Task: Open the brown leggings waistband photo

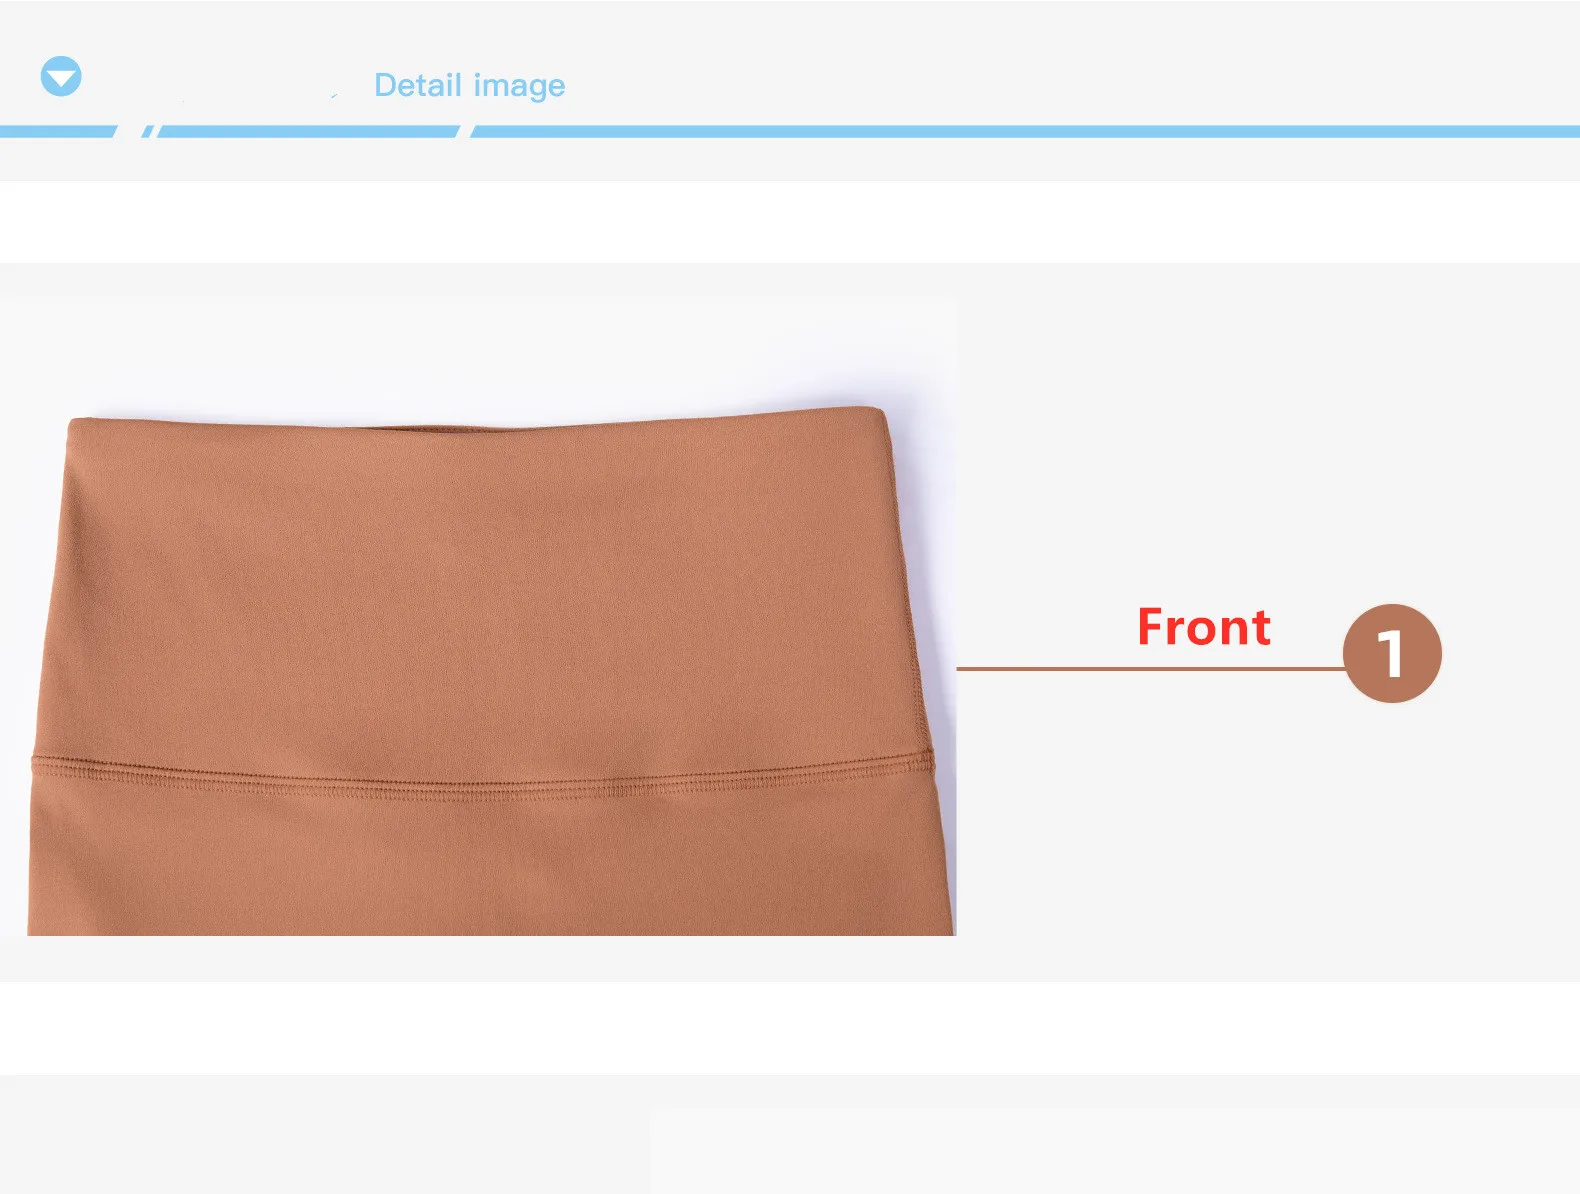Action: pos(478,616)
